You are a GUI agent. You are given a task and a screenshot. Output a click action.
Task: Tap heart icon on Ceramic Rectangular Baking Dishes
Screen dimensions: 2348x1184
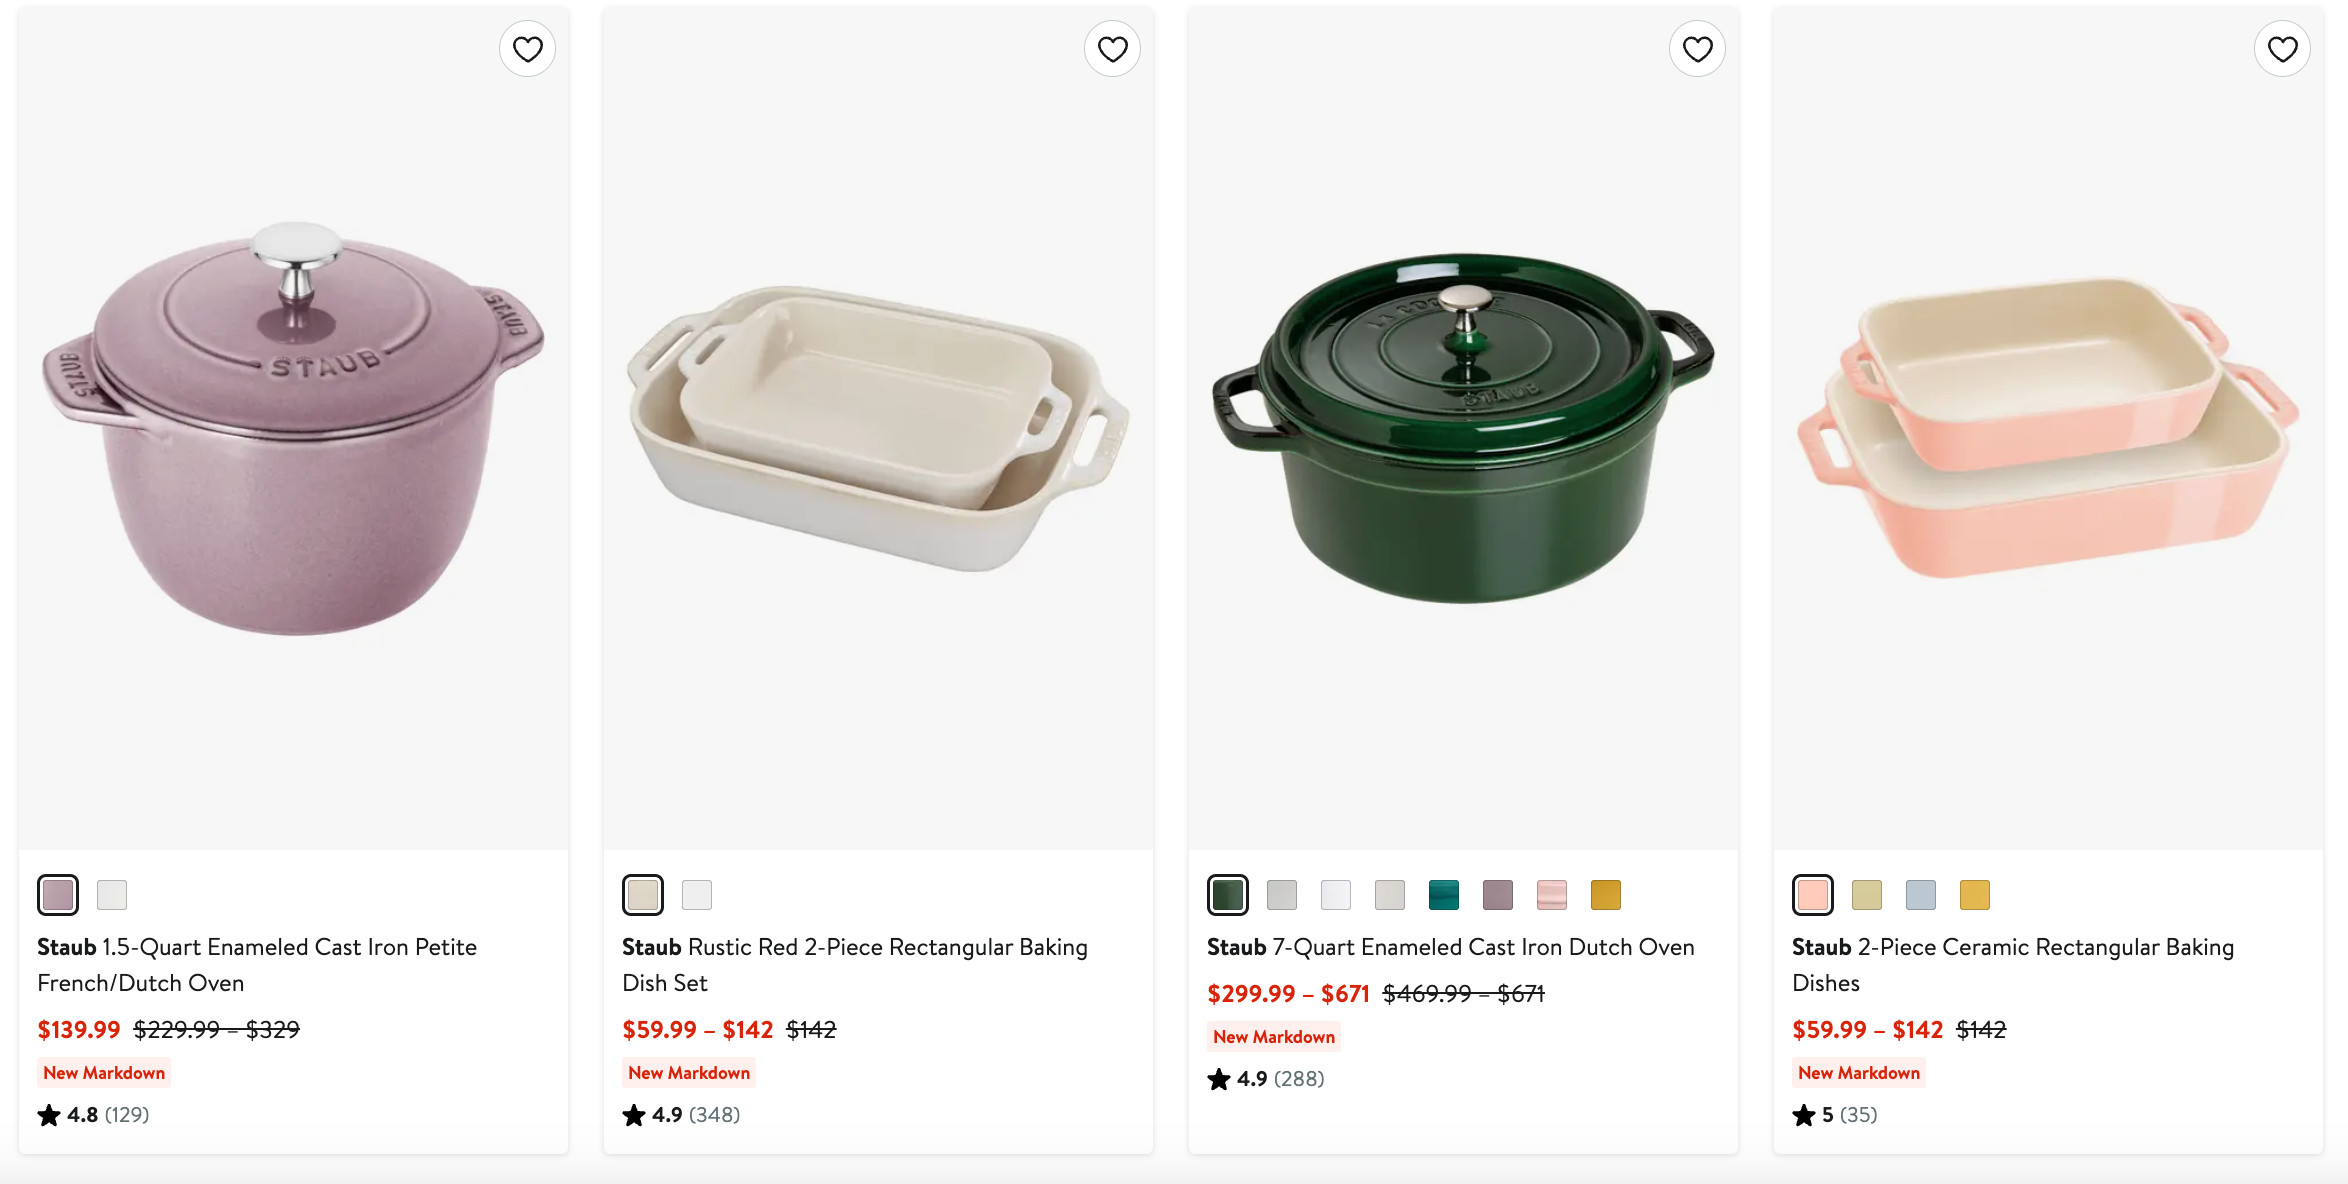(2282, 49)
